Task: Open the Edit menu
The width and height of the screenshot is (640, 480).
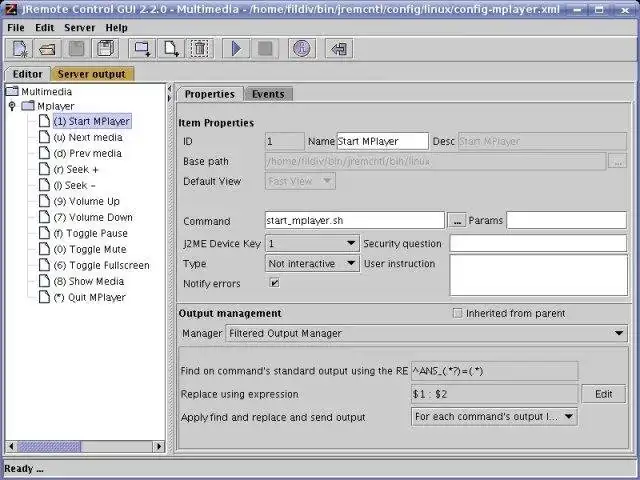Action: pyautogui.click(x=44, y=28)
